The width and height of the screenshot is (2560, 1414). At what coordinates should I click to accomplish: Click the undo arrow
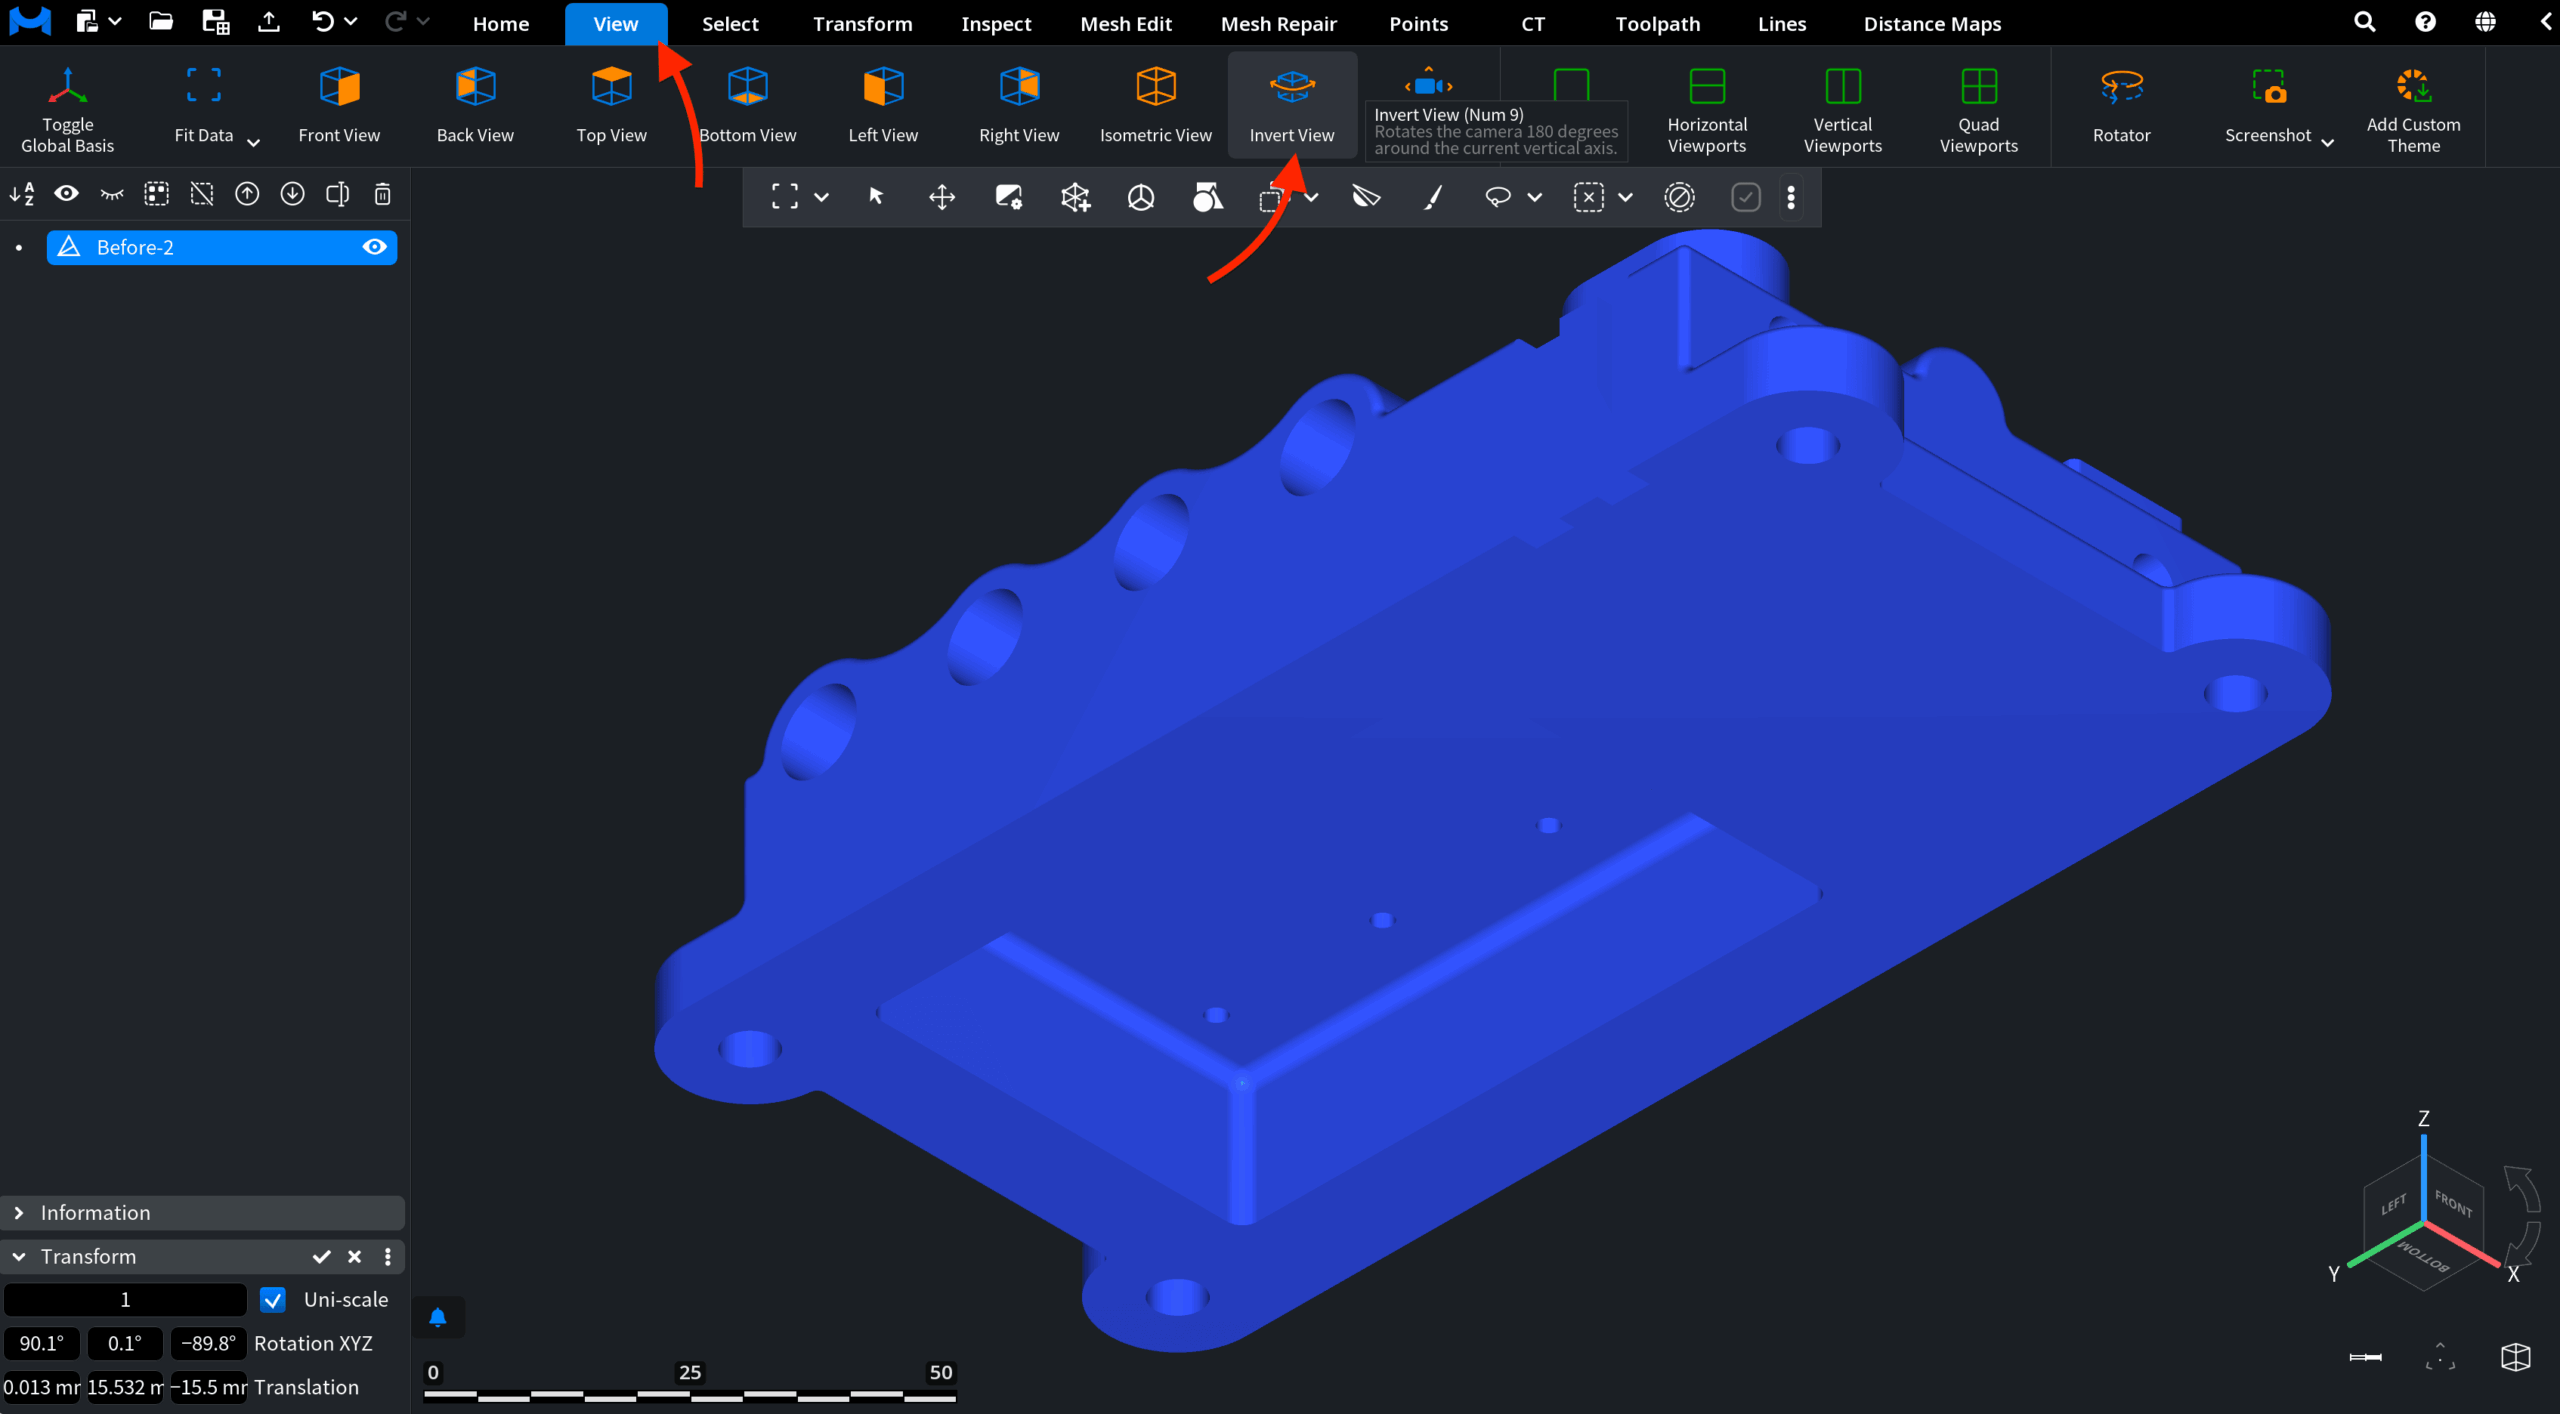[322, 21]
